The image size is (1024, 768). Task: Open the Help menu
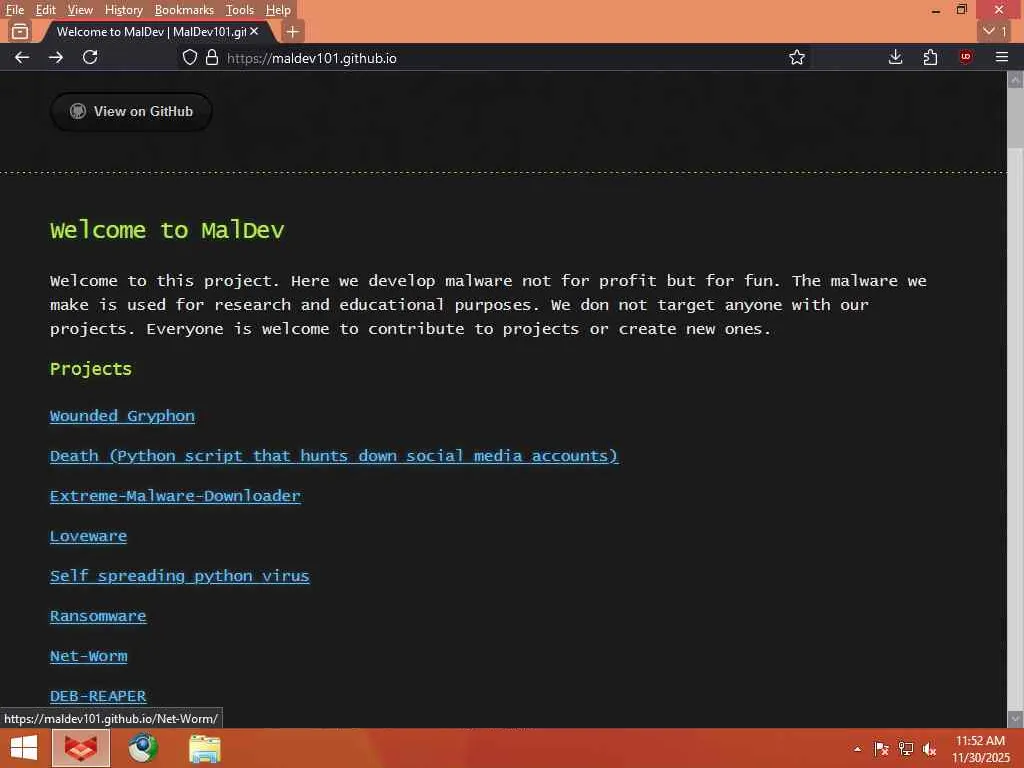coord(278,10)
